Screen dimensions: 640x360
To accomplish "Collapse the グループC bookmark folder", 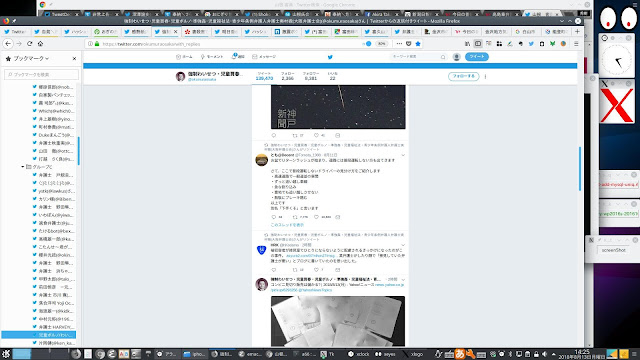I will coord(23,167).
